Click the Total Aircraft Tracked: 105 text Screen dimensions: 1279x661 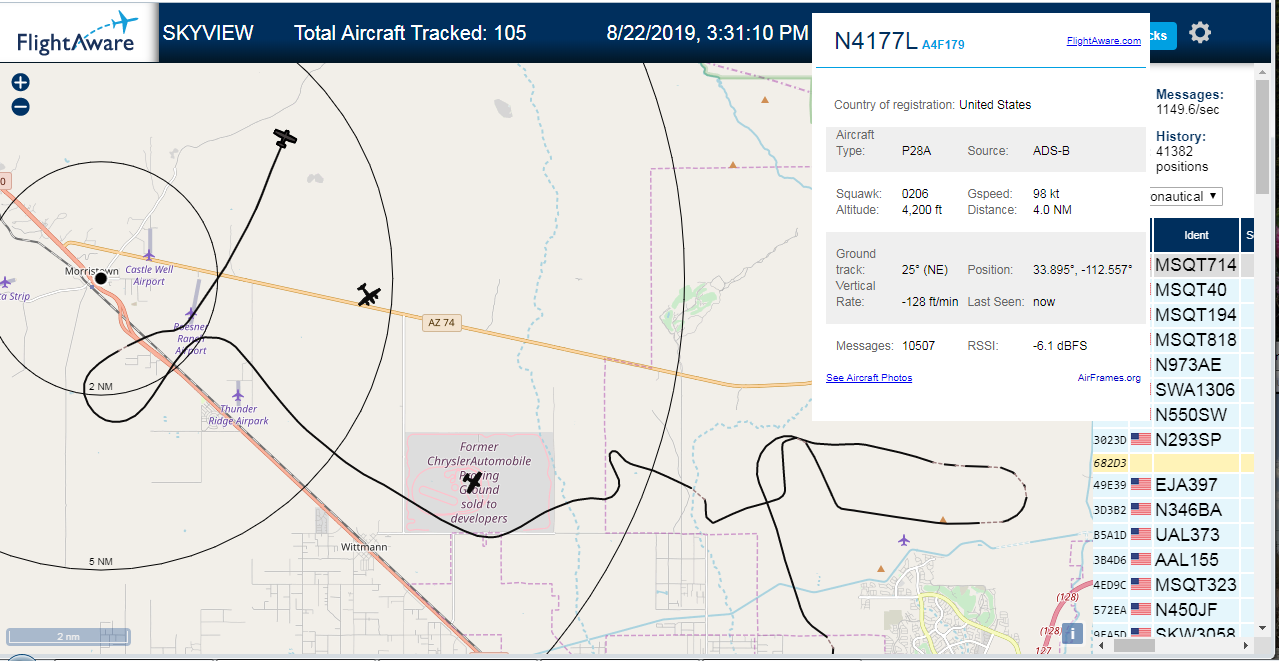click(x=410, y=33)
